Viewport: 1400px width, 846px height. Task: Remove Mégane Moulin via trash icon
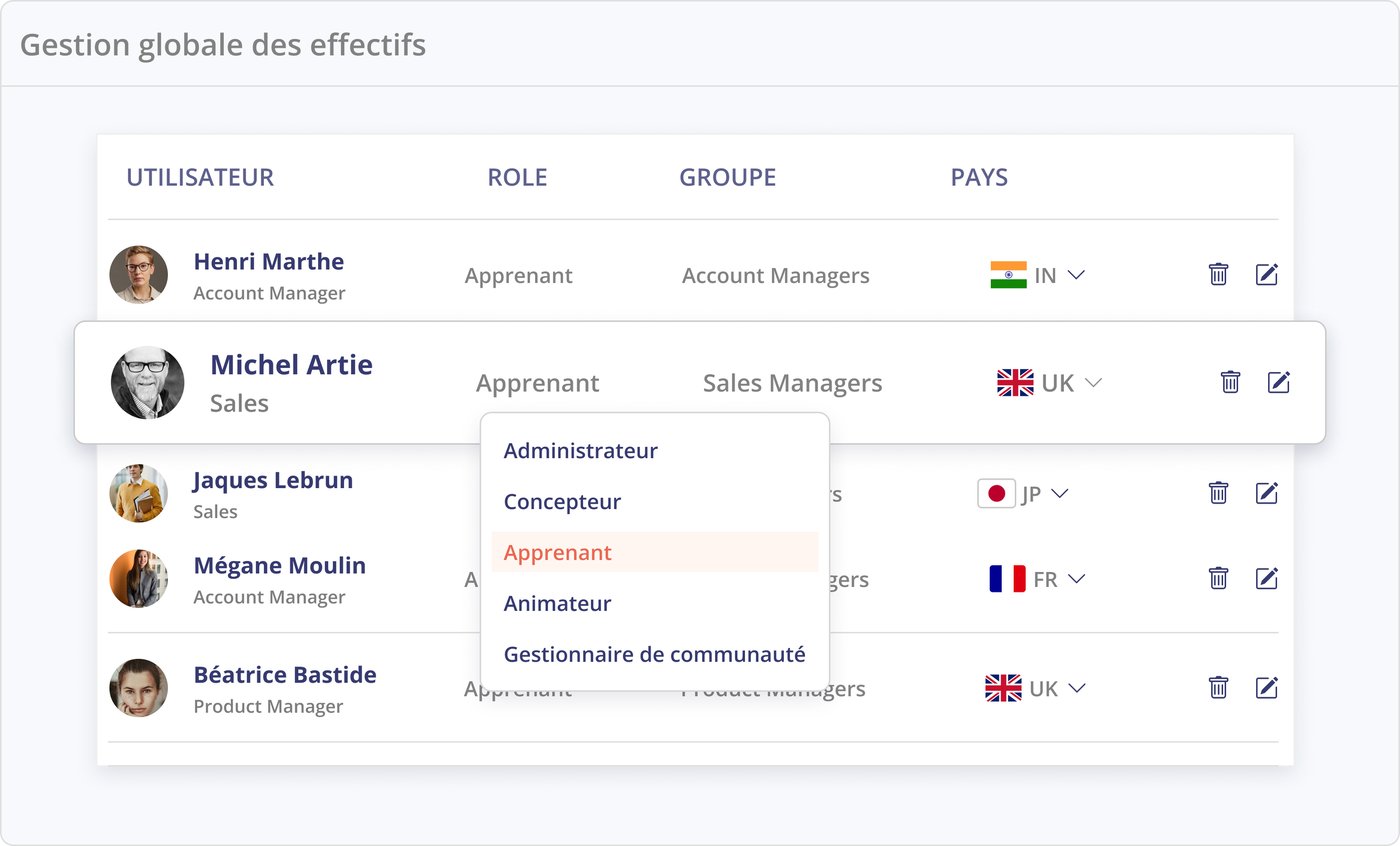[x=1218, y=578]
